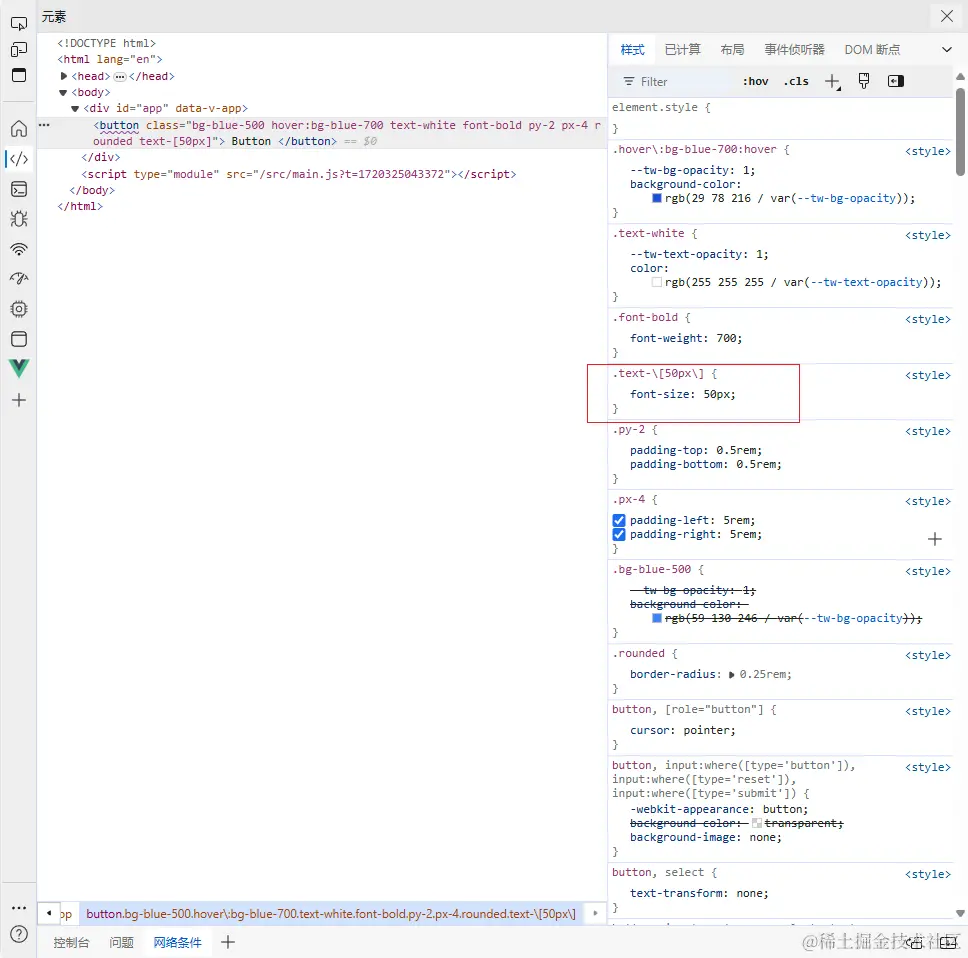Add a drawer tab with plus icon
The width and height of the screenshot is (968, 958).
pyautogui.click(x=228, y=942)
